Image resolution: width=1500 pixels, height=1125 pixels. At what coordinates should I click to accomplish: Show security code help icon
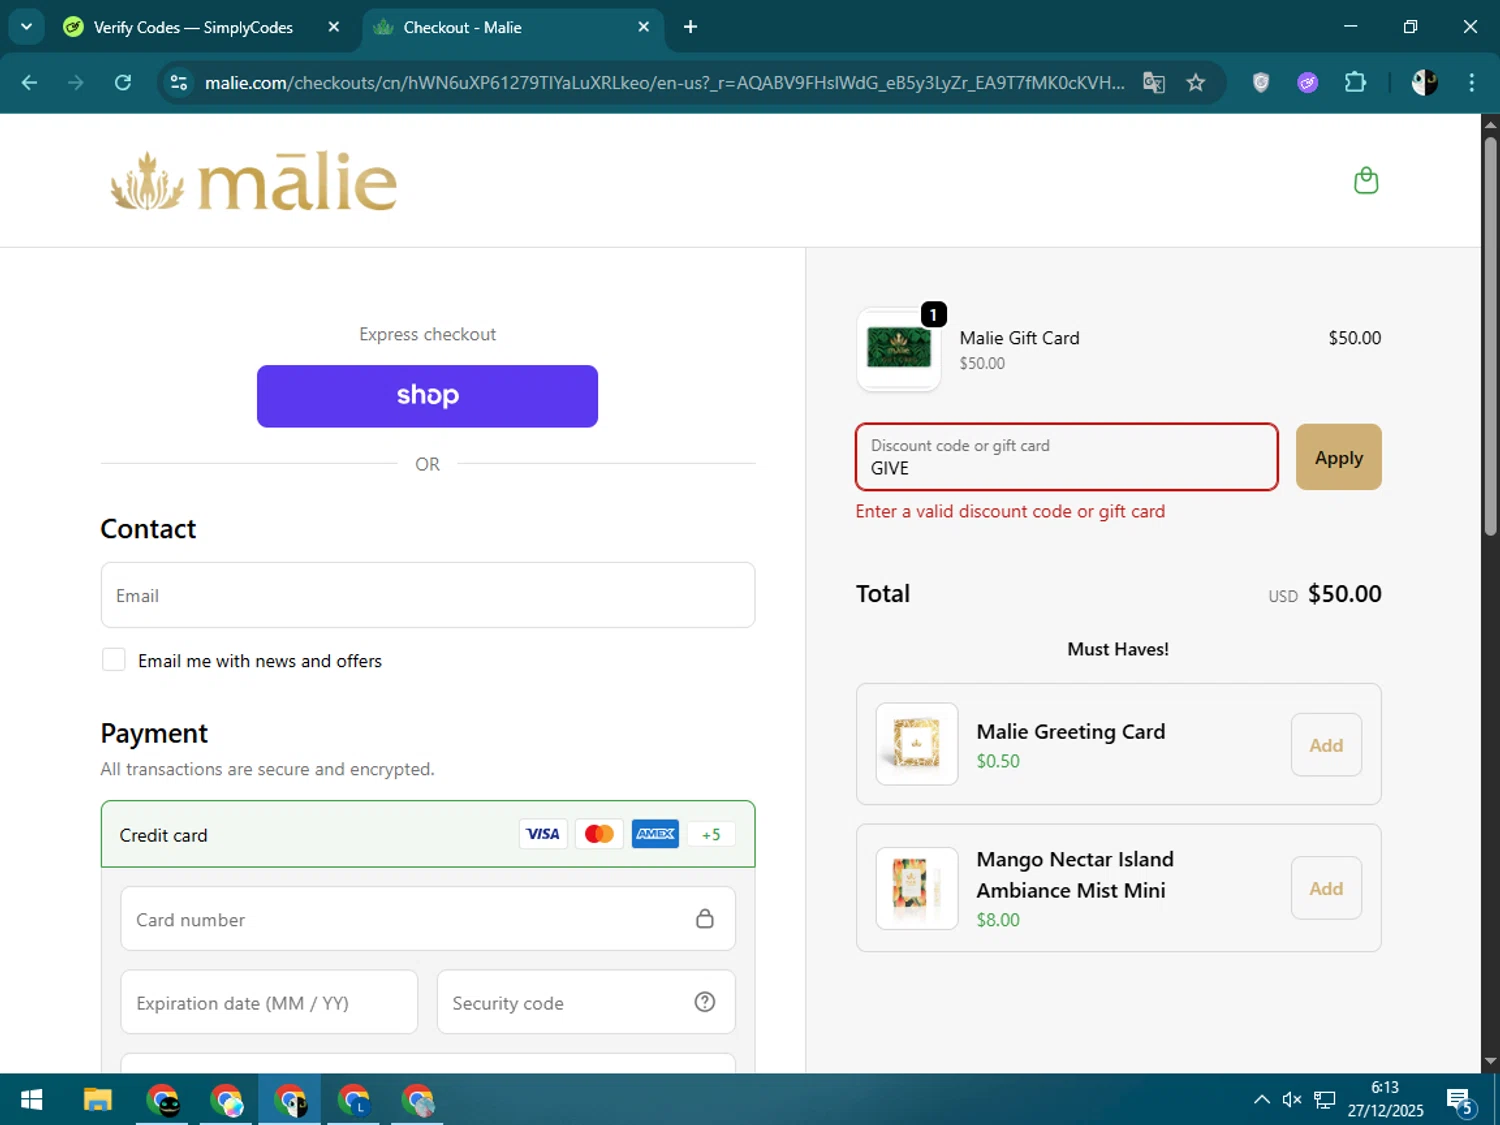[x=705, y=1002]
